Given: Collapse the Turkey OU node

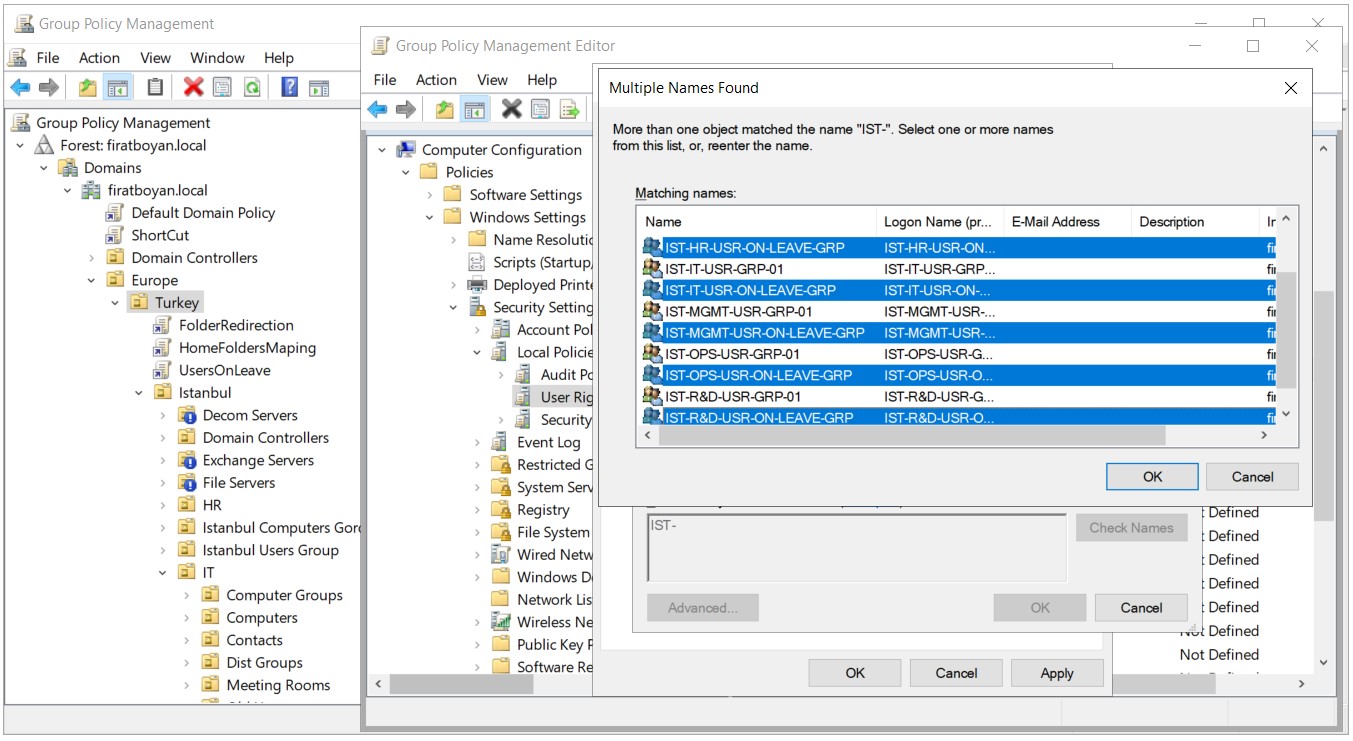Looking at the screenshot, I should [x=115, y=303].
